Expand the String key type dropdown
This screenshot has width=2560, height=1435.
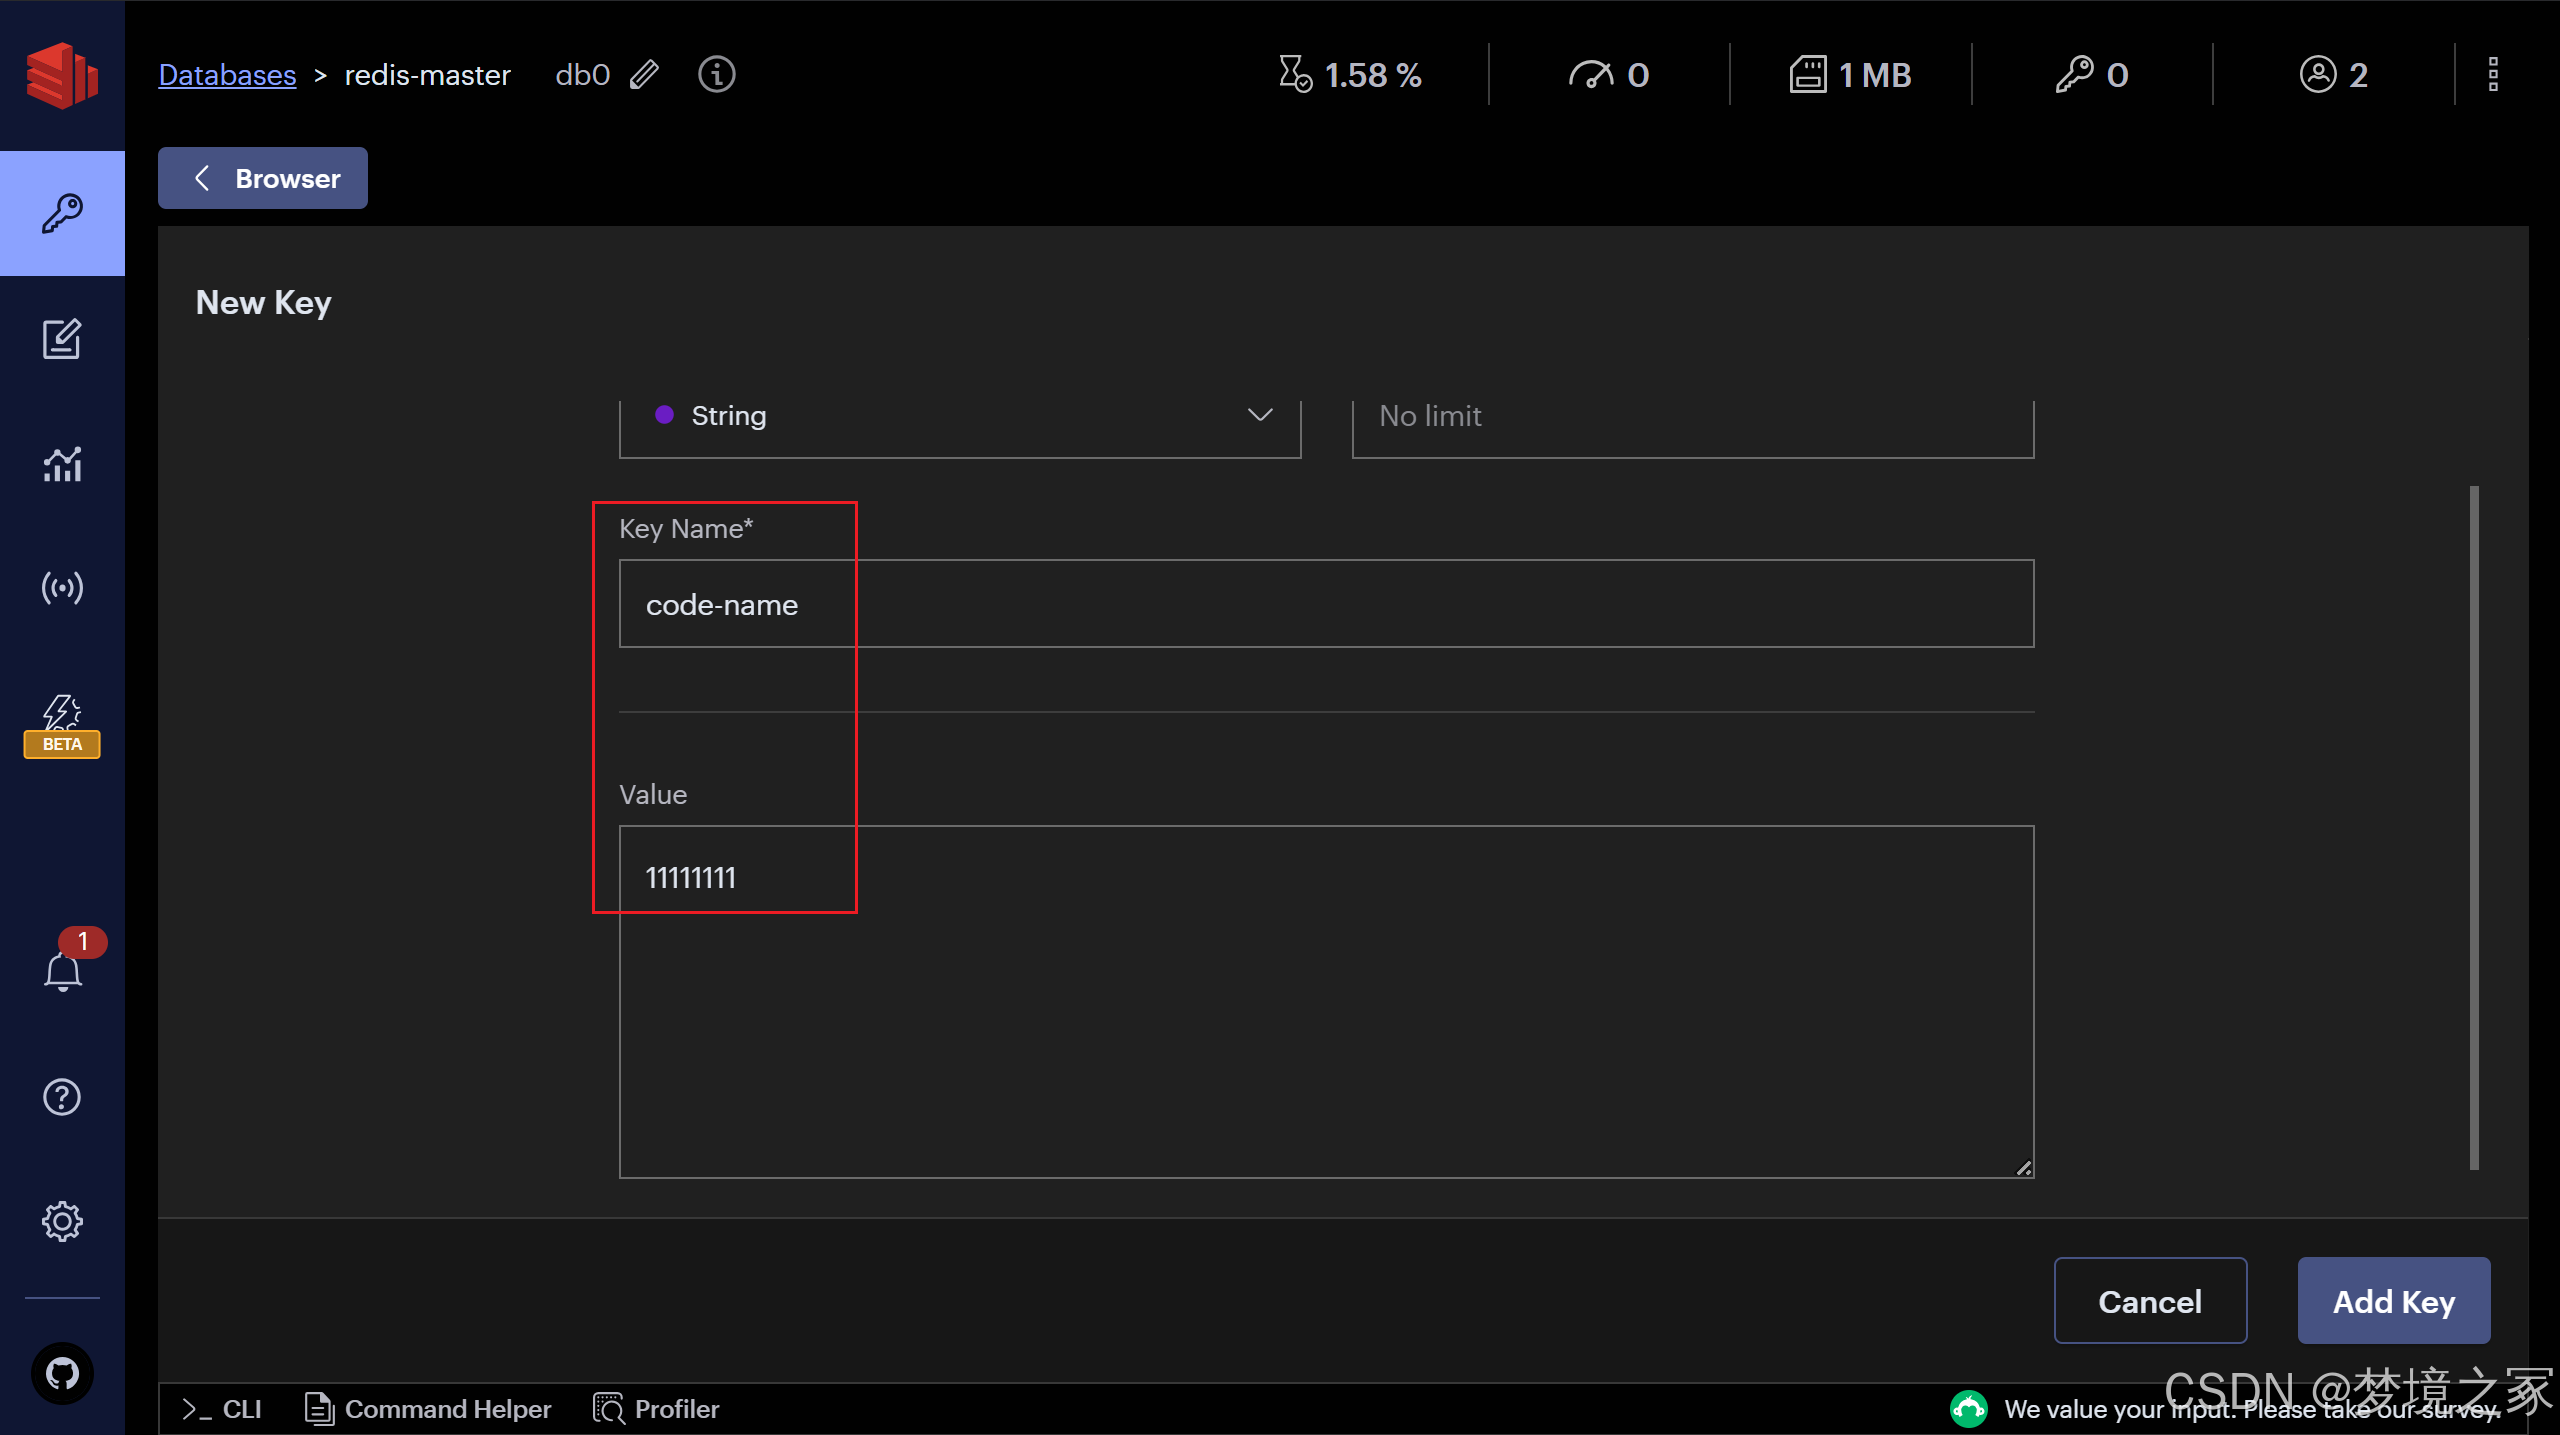click(960, 428)
